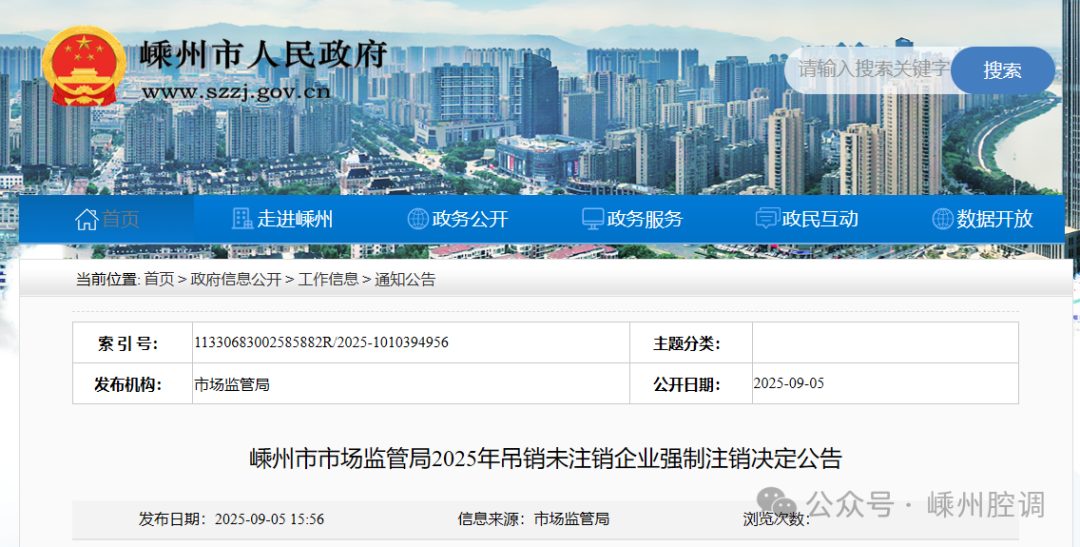The height and width of the screenshot is (547, 1080).
Task: Focus the 请输入搜索关键字 search box
Action: (870, 69)
